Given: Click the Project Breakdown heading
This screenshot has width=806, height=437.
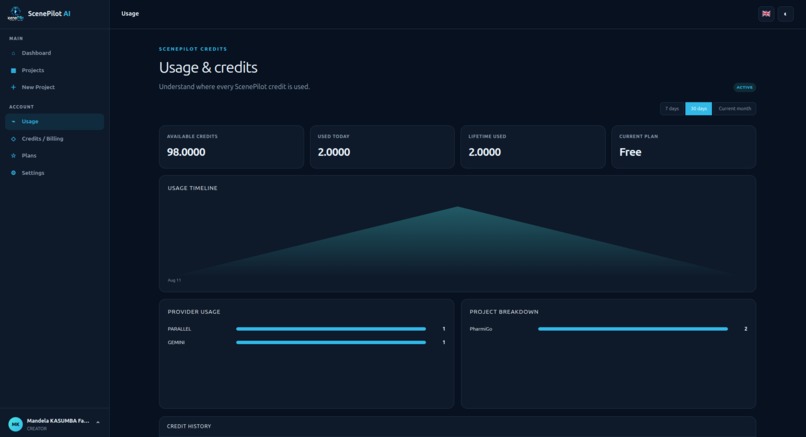Looking at the screenshot, I should click(x=504, y=312).
